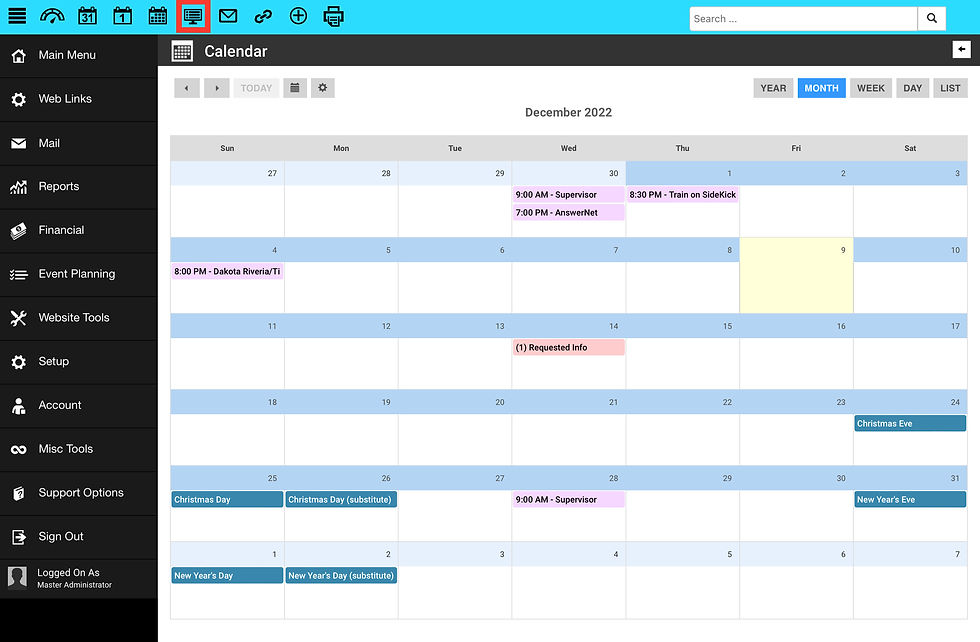
Task: Open Mail in the sidebar
Action: [x=79, y=143]
